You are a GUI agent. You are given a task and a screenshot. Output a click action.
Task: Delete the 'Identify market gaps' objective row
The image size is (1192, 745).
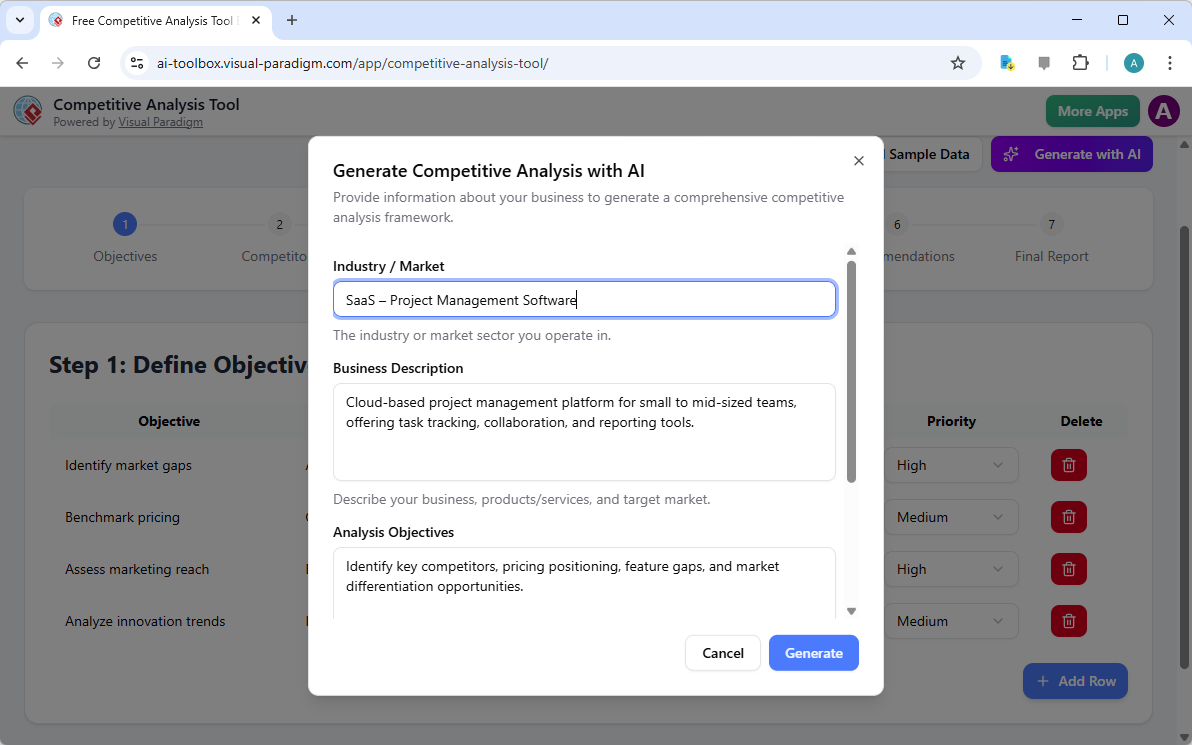(1068, 465)
